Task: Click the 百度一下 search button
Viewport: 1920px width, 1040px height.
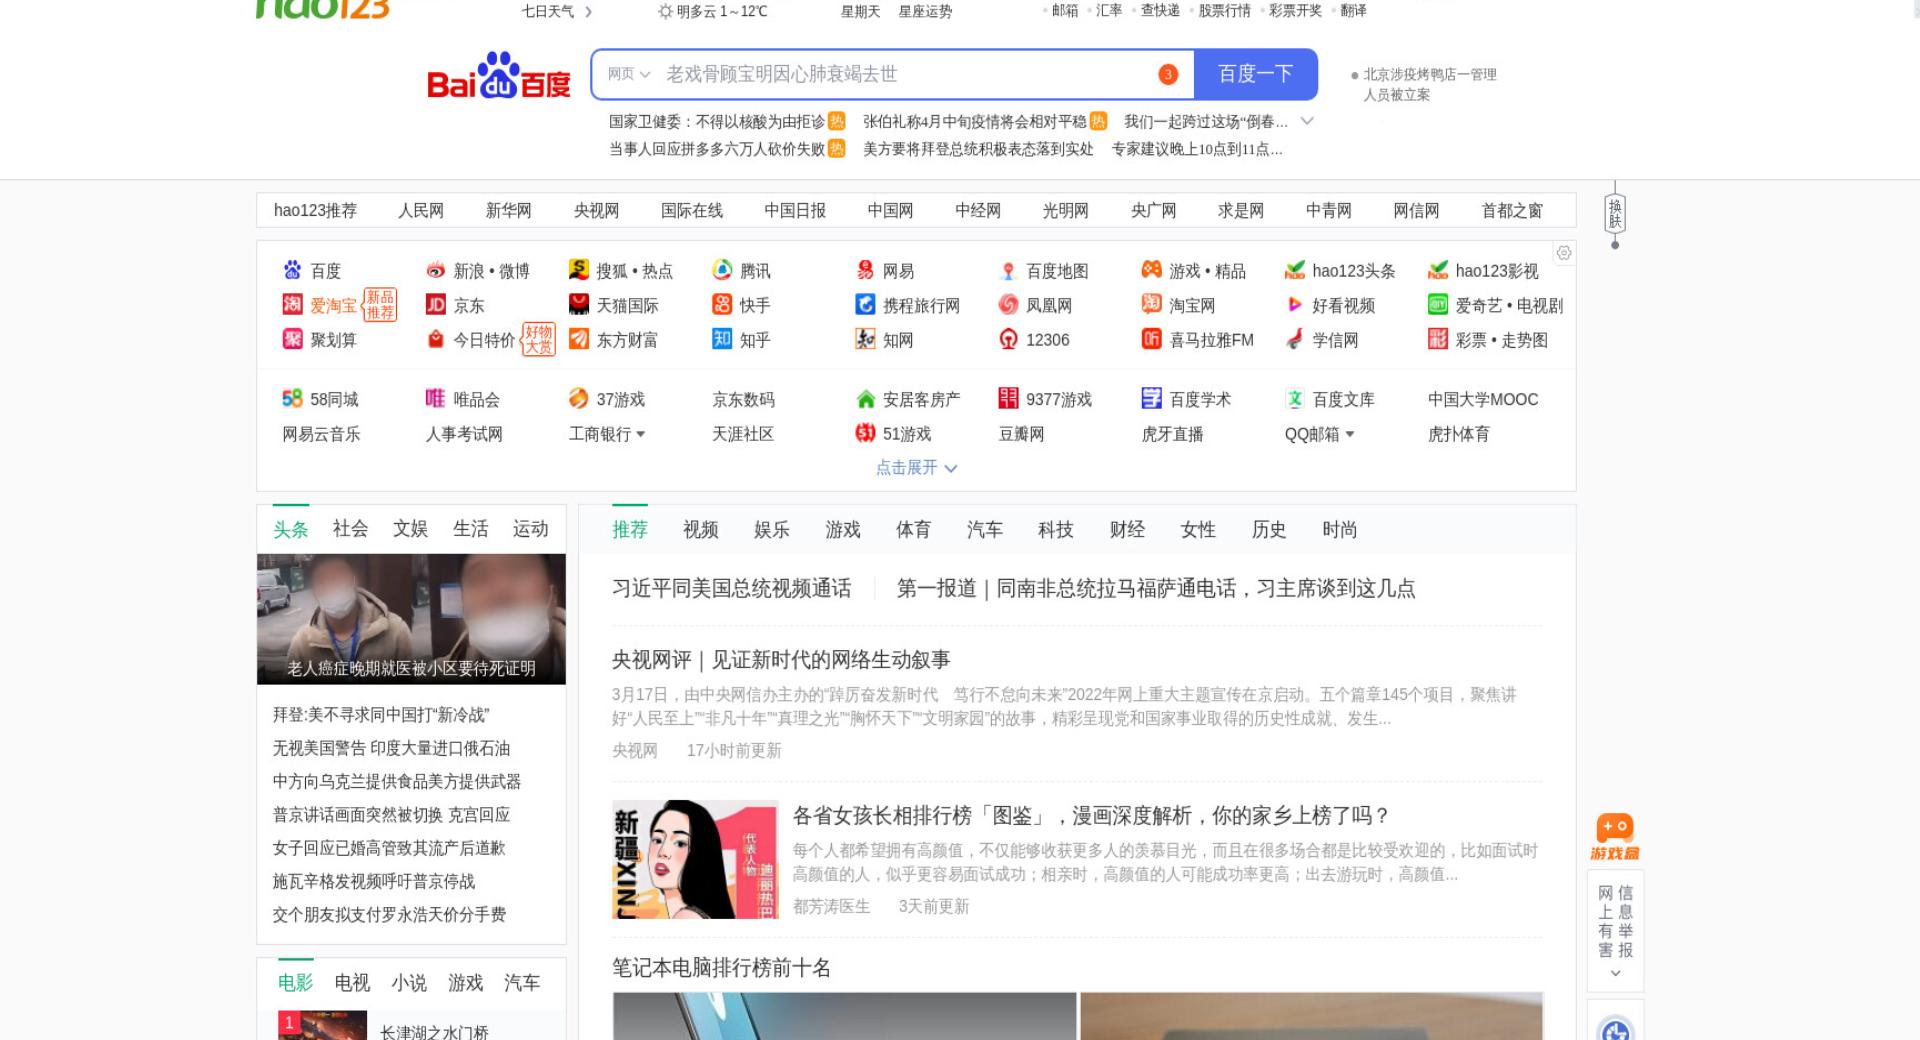Action: point(1255,74)
